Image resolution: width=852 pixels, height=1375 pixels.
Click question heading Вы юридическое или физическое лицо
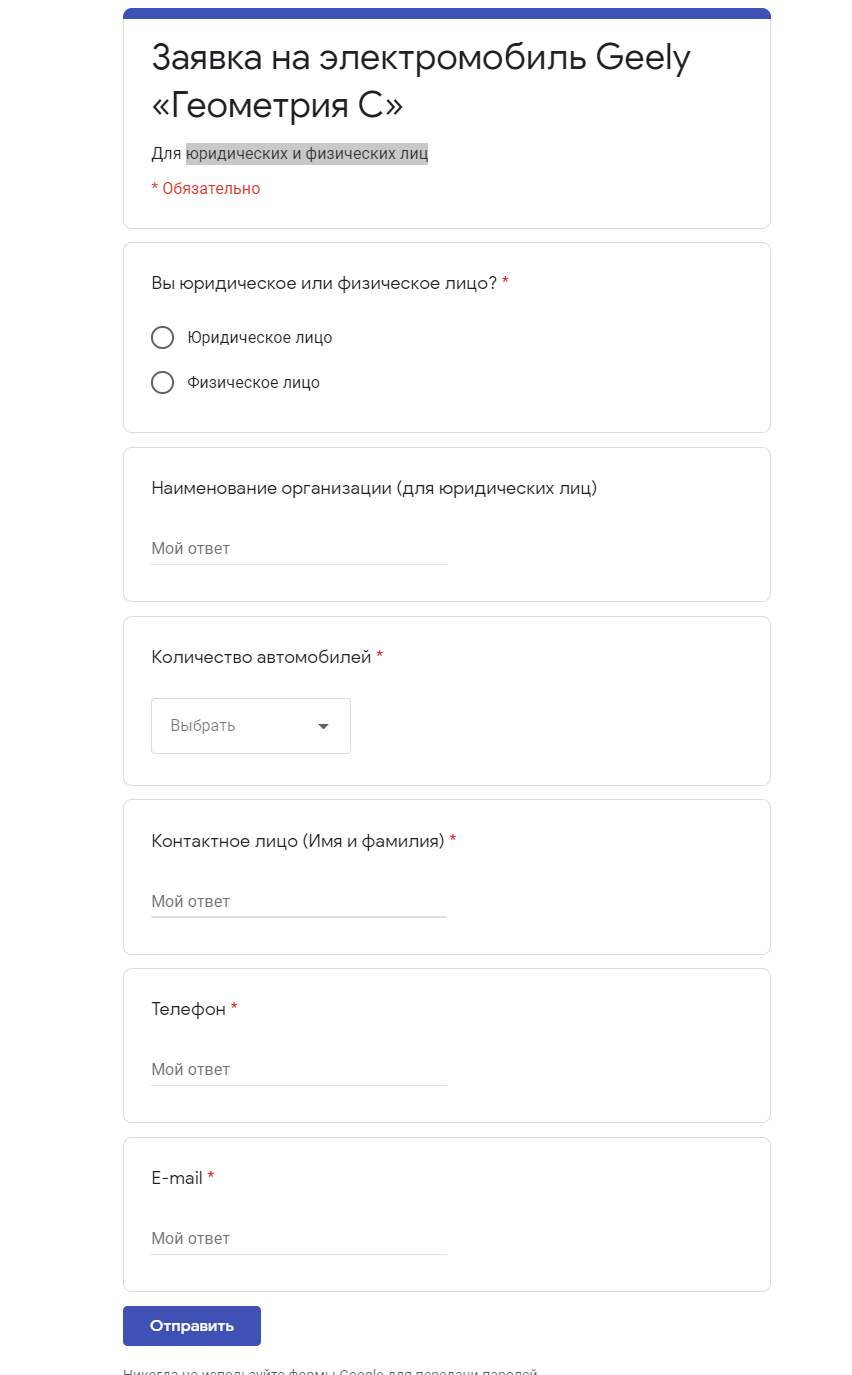click(x=324, y=283)
